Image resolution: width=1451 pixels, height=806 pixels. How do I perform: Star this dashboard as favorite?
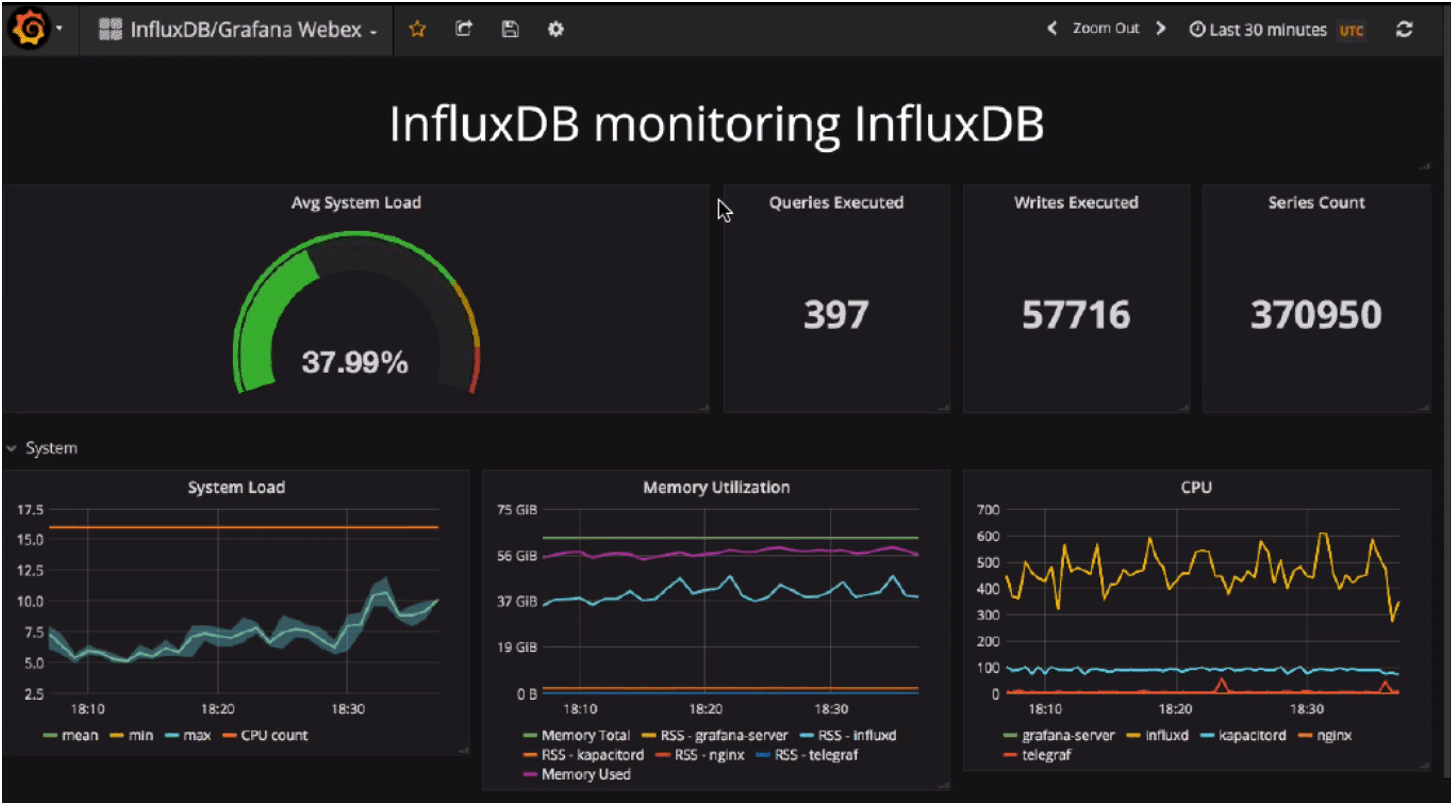click(x=417, y=29)
